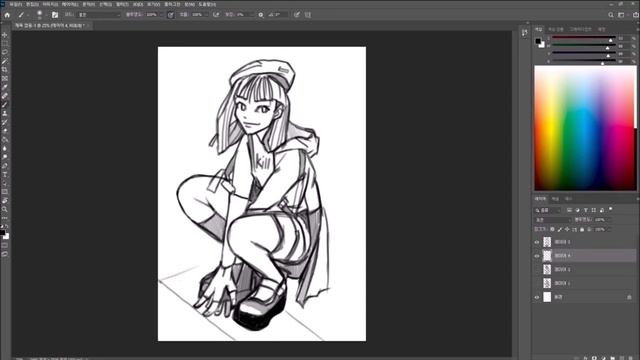
Task: Select the Rectangular Marquee tool
Action: pos(4,44)
